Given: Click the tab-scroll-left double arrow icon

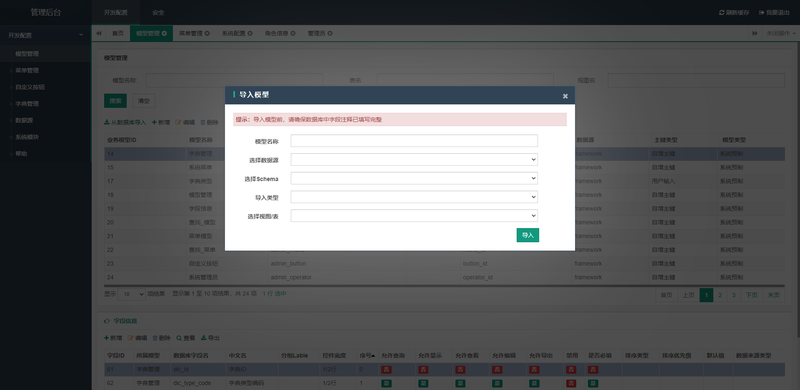Looking at the screenshot, I should [x=99, y=33].
